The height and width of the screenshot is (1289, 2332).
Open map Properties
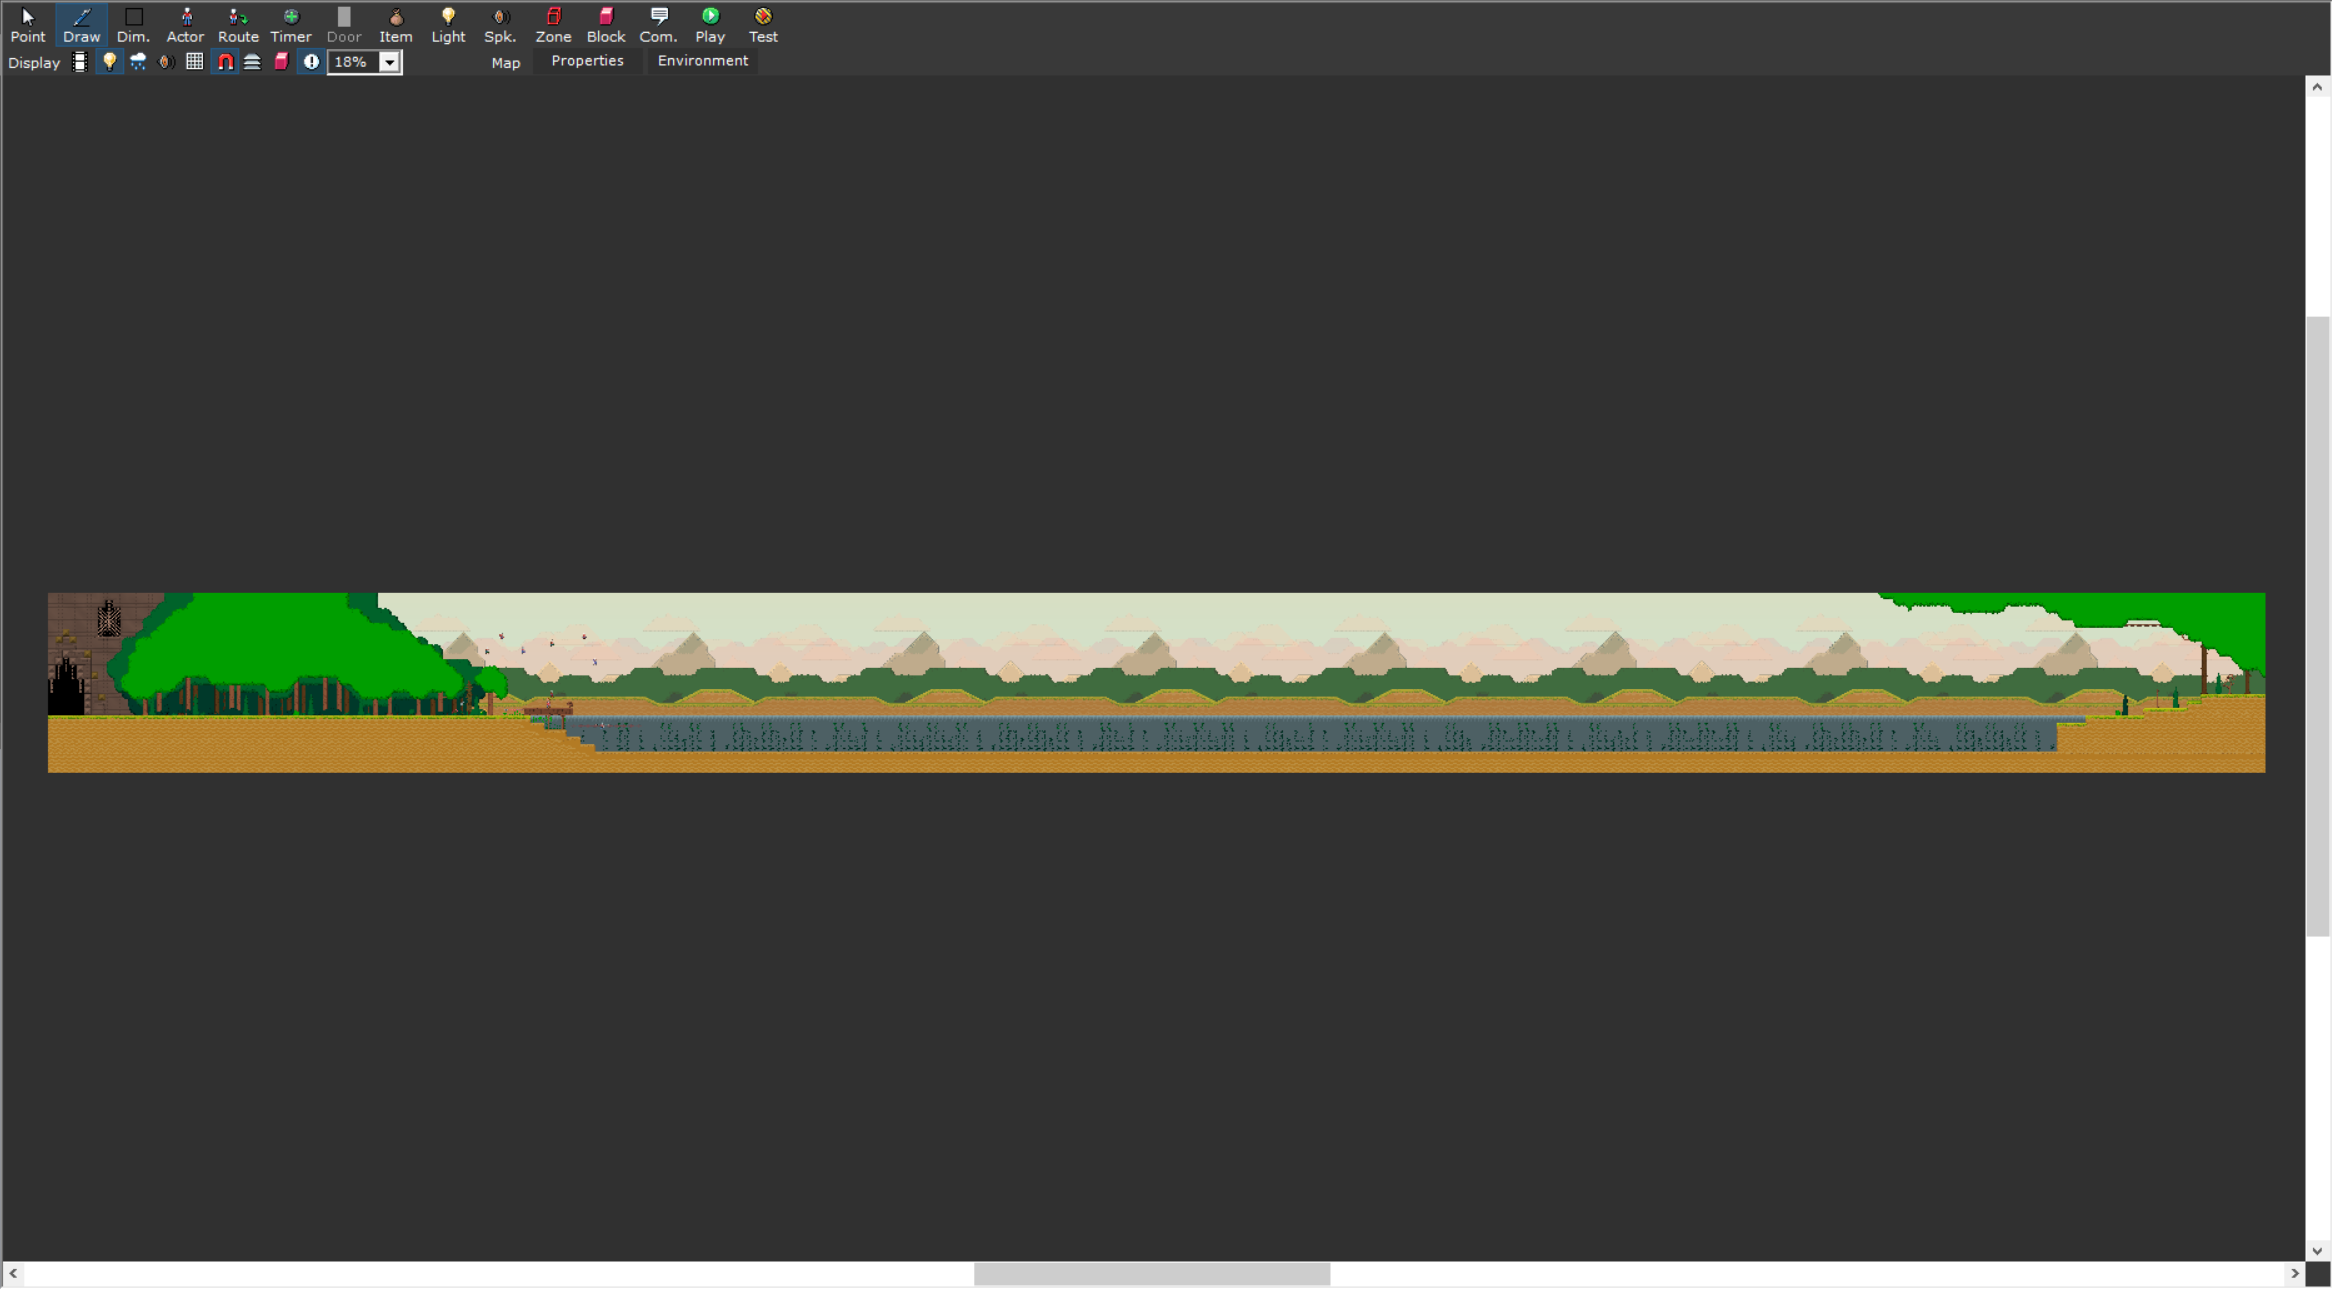(587, 61)
